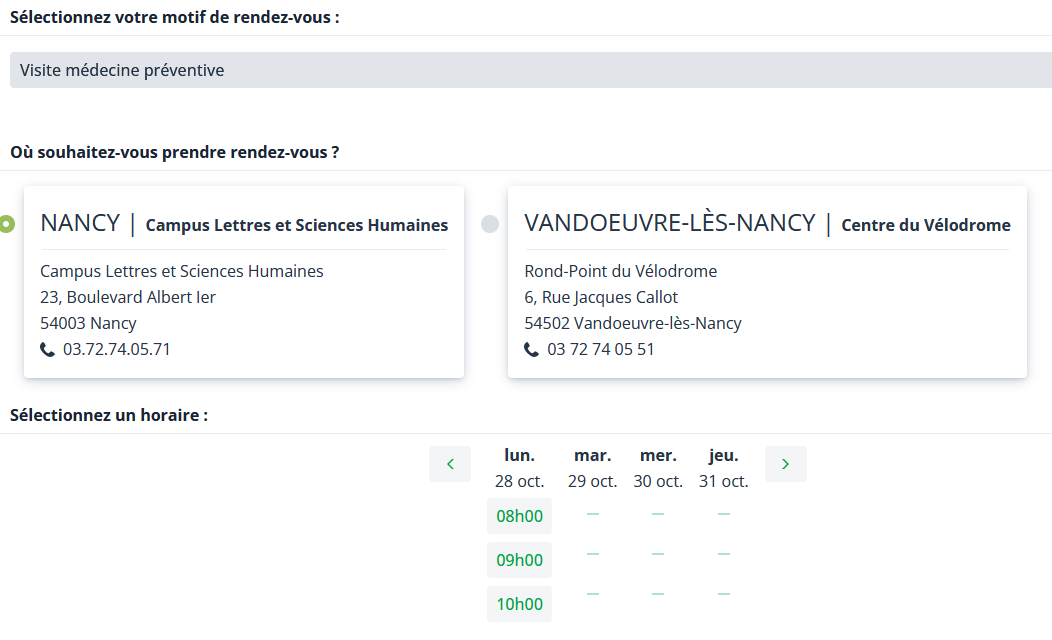The height and width of the screenshot is (640, 1052).
Task: Advance to next week with right chevron
Action: (x=785, y=464)
